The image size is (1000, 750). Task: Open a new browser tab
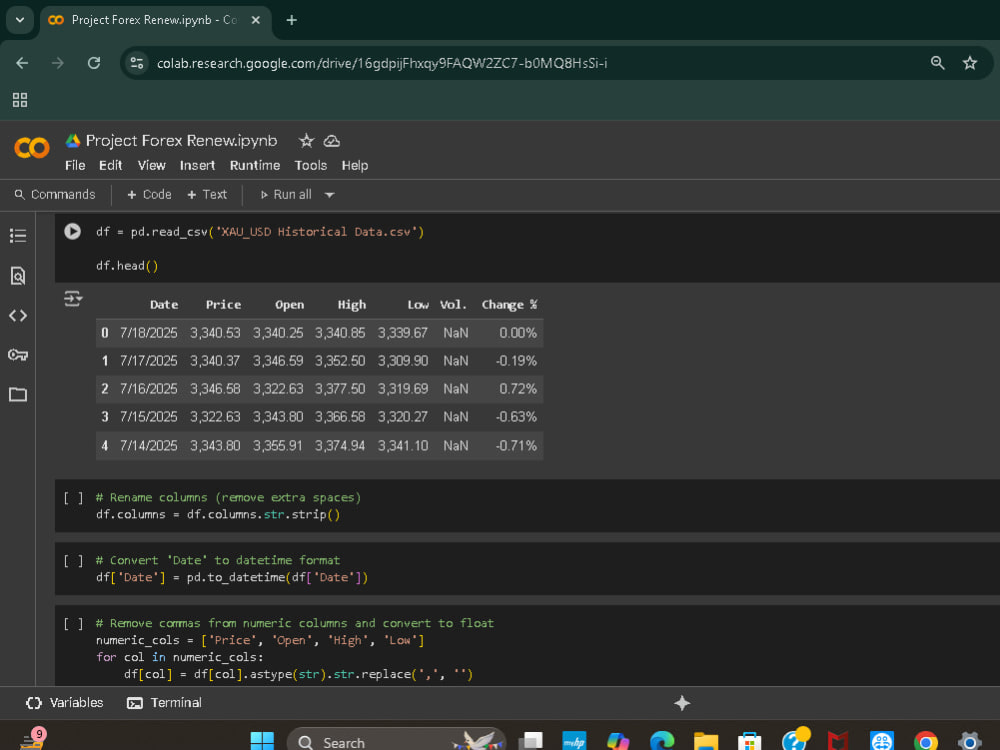tap(291, 20)
